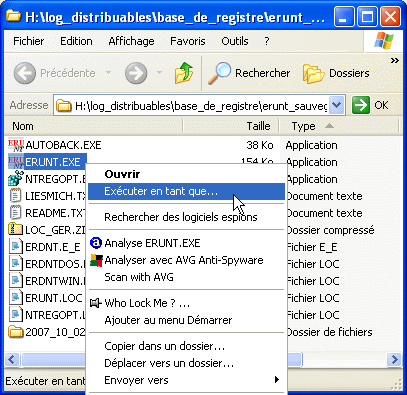This screenshot has width=407, height=395.
Task: Click the address bar folder icon
Action: (63, 106)
